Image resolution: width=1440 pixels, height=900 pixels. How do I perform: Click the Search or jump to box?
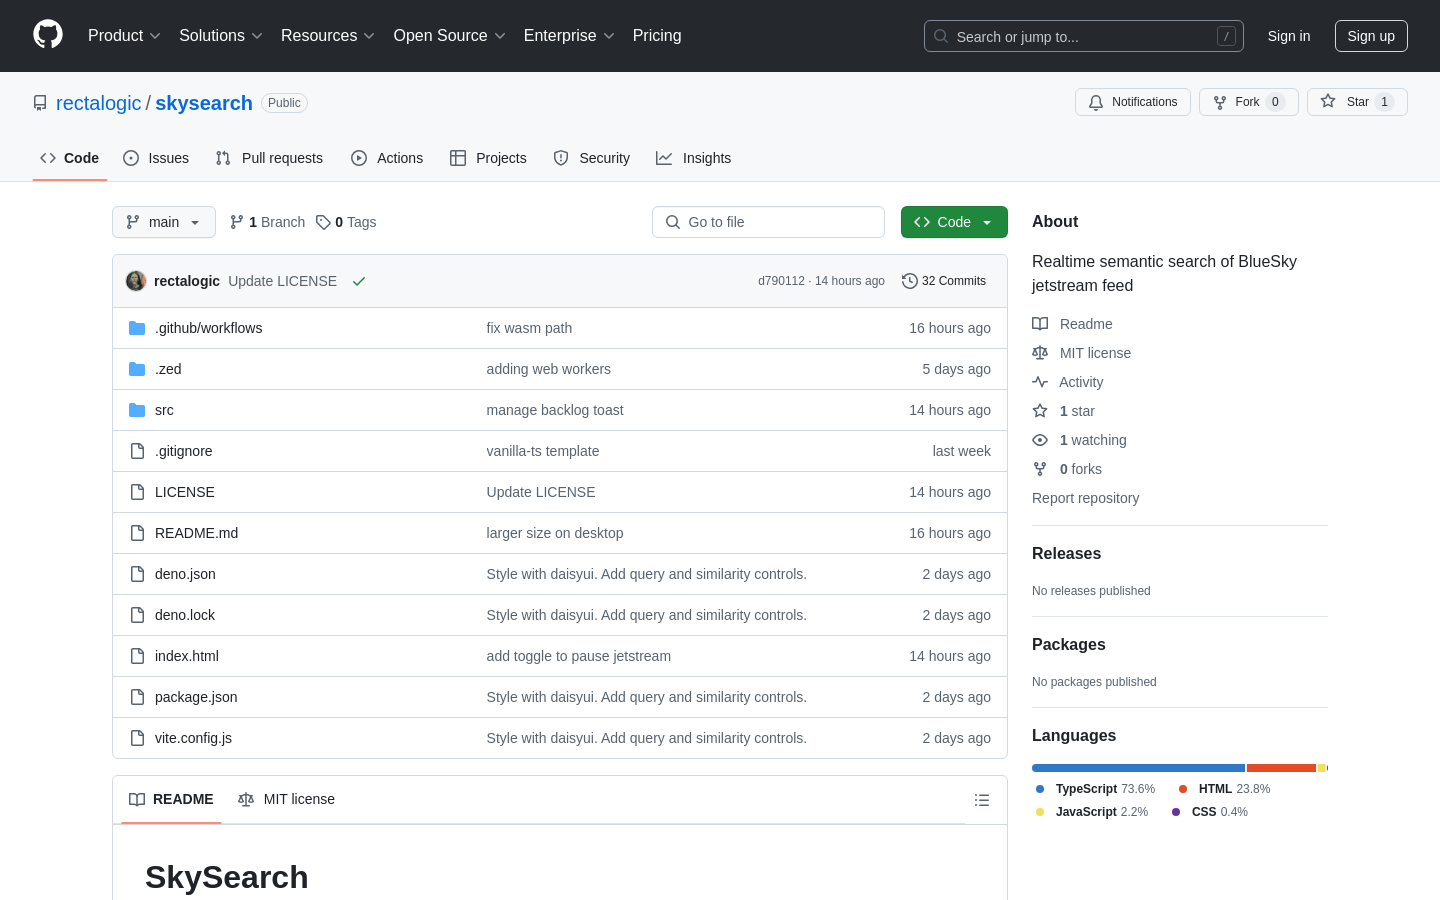coord(1084,36)
